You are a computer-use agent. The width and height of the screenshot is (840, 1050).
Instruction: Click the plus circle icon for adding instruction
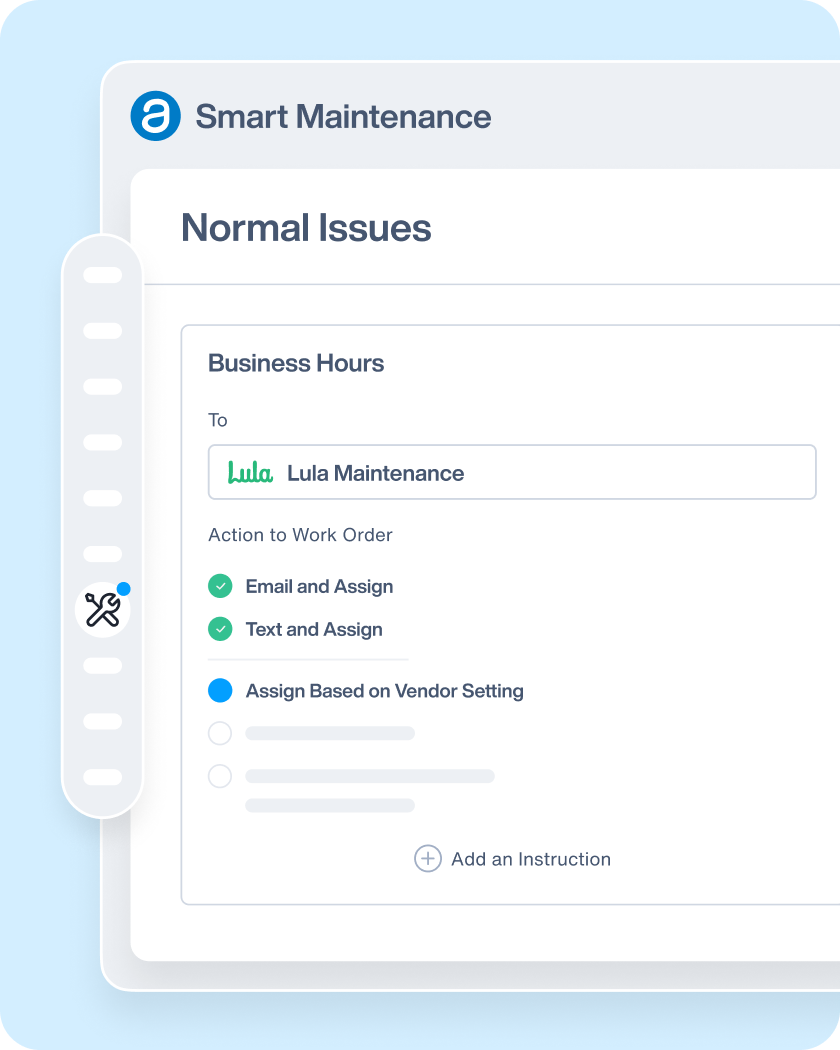[427, 858]
